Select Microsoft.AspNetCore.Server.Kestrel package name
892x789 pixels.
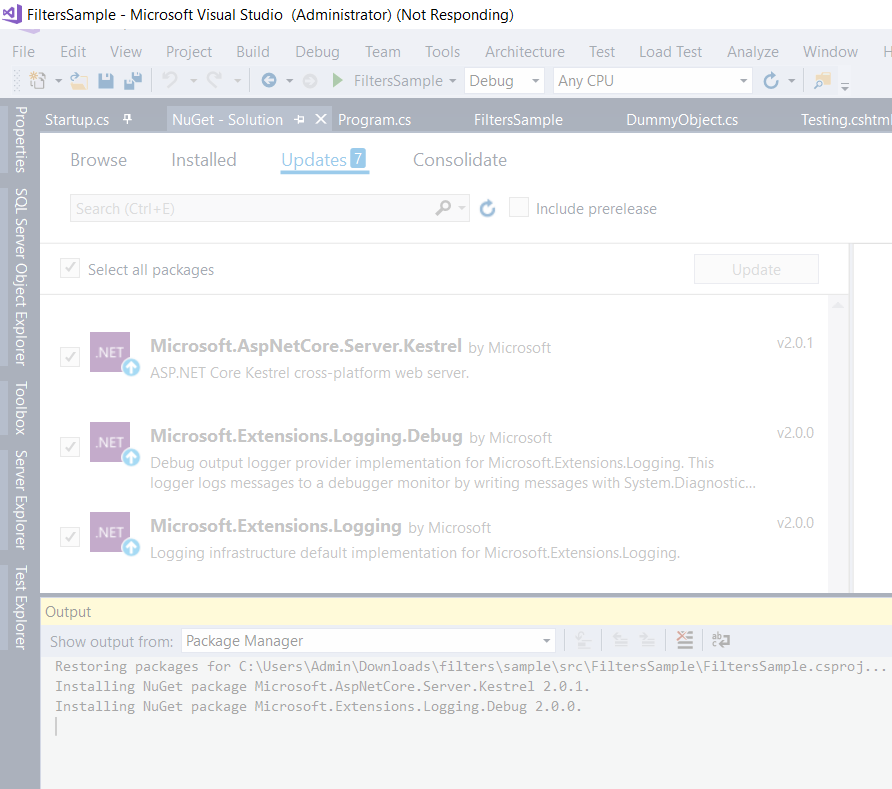pyautogui.click(x=305, y=346)
